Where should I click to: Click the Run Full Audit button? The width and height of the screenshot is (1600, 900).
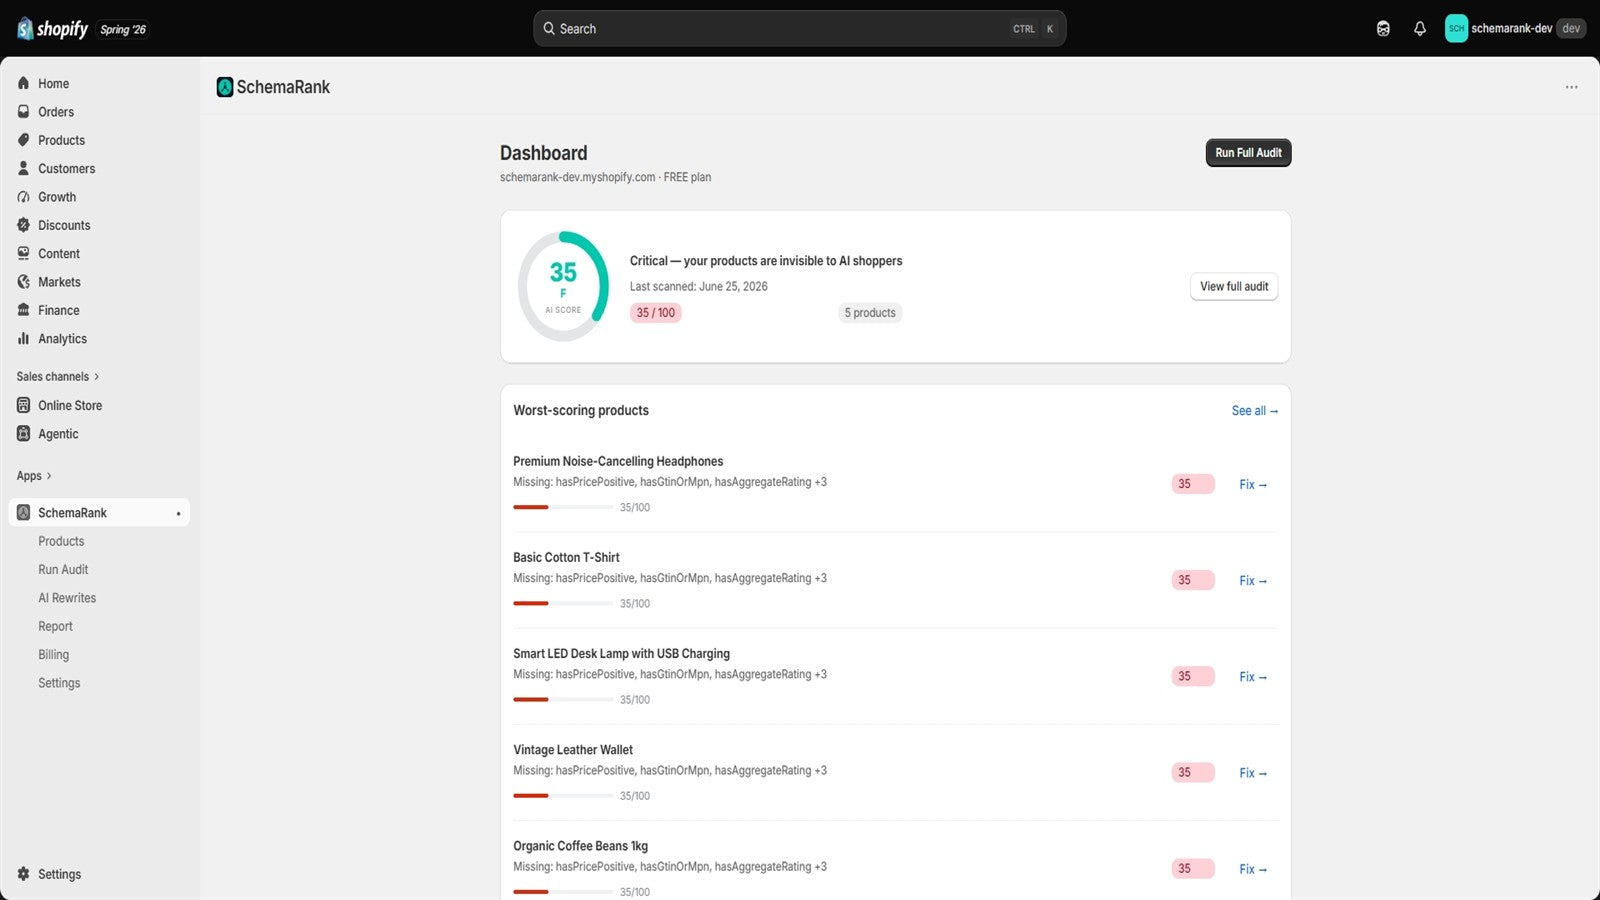pos(1248,153)
